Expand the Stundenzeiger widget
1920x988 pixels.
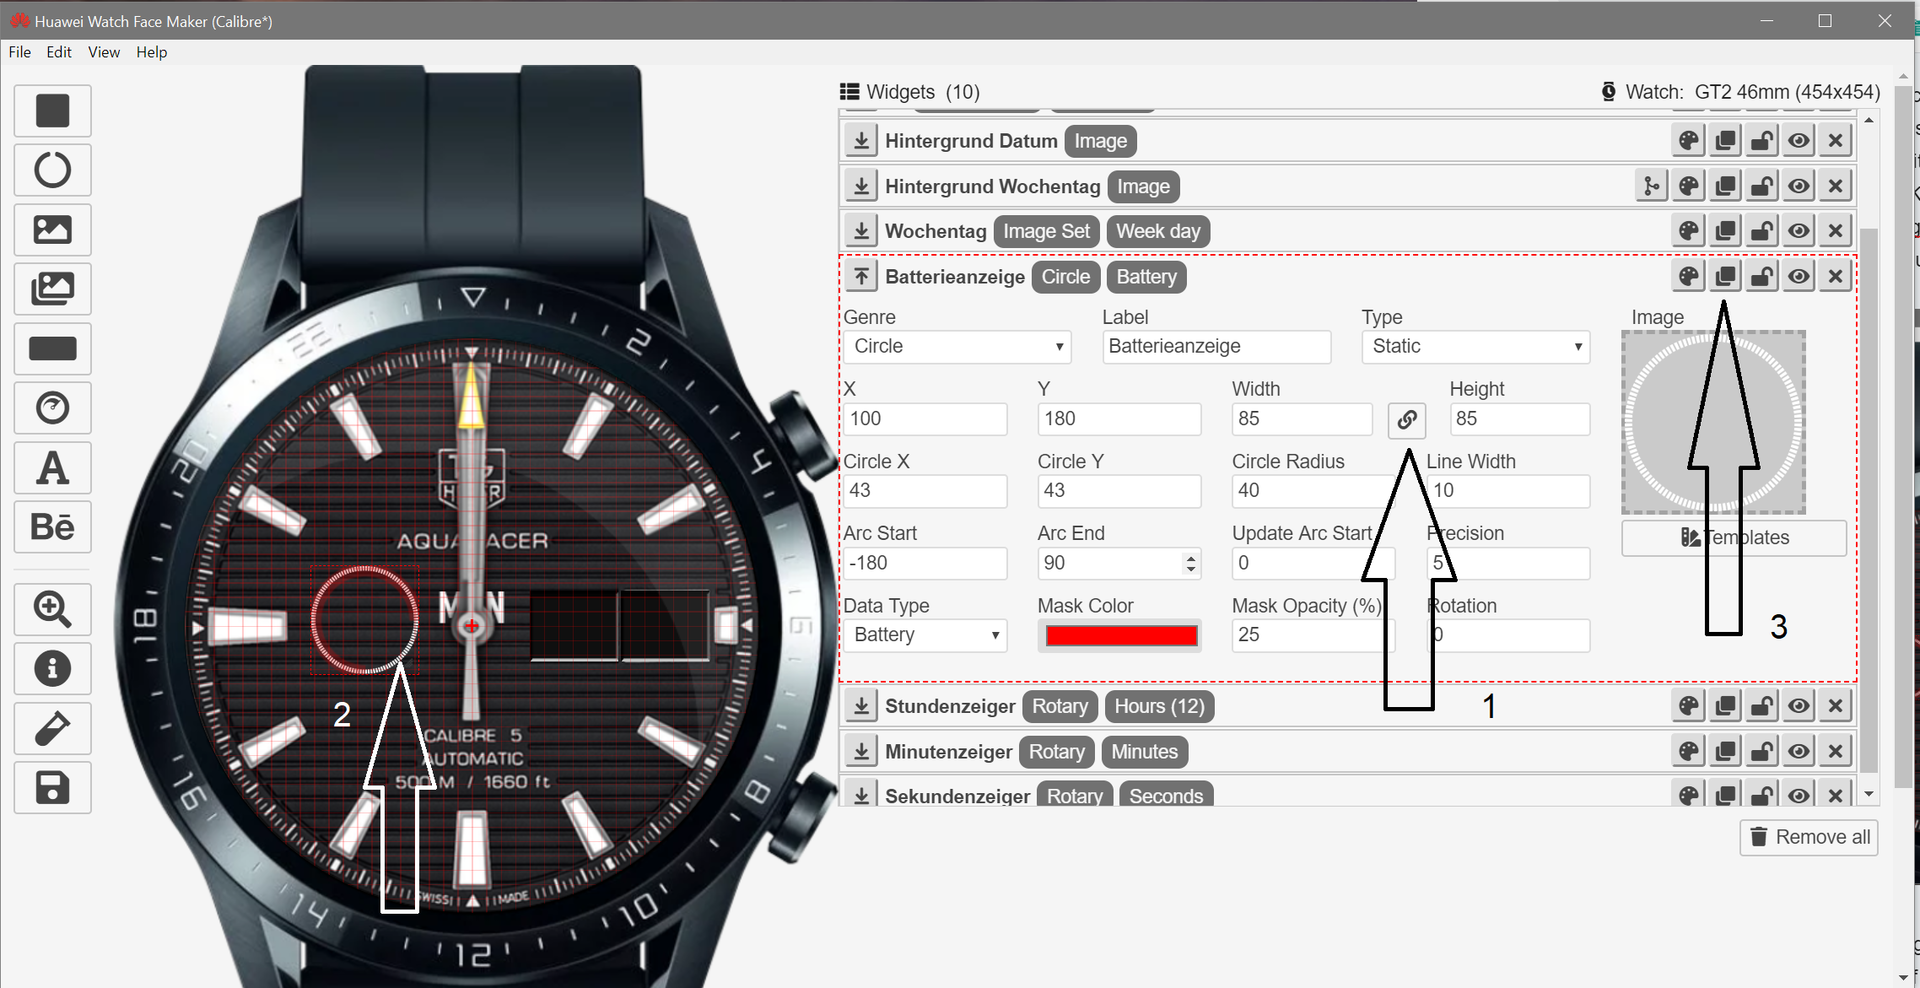pos(861,706)
